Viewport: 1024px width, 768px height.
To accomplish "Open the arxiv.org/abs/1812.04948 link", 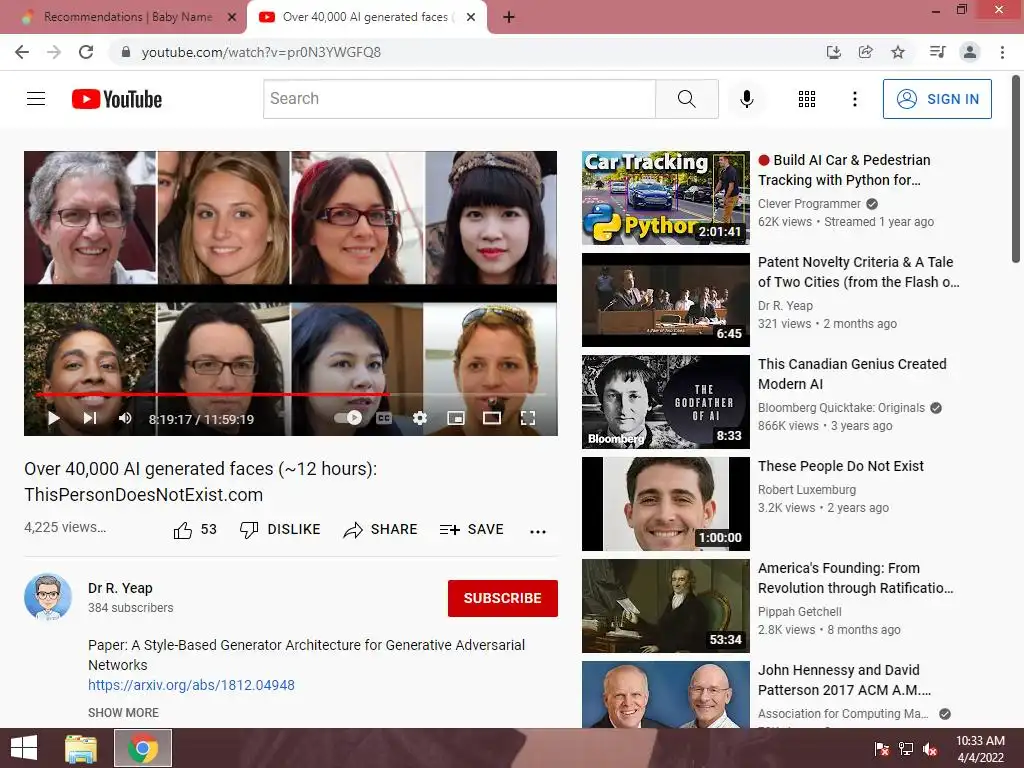I will coord(191,685).
